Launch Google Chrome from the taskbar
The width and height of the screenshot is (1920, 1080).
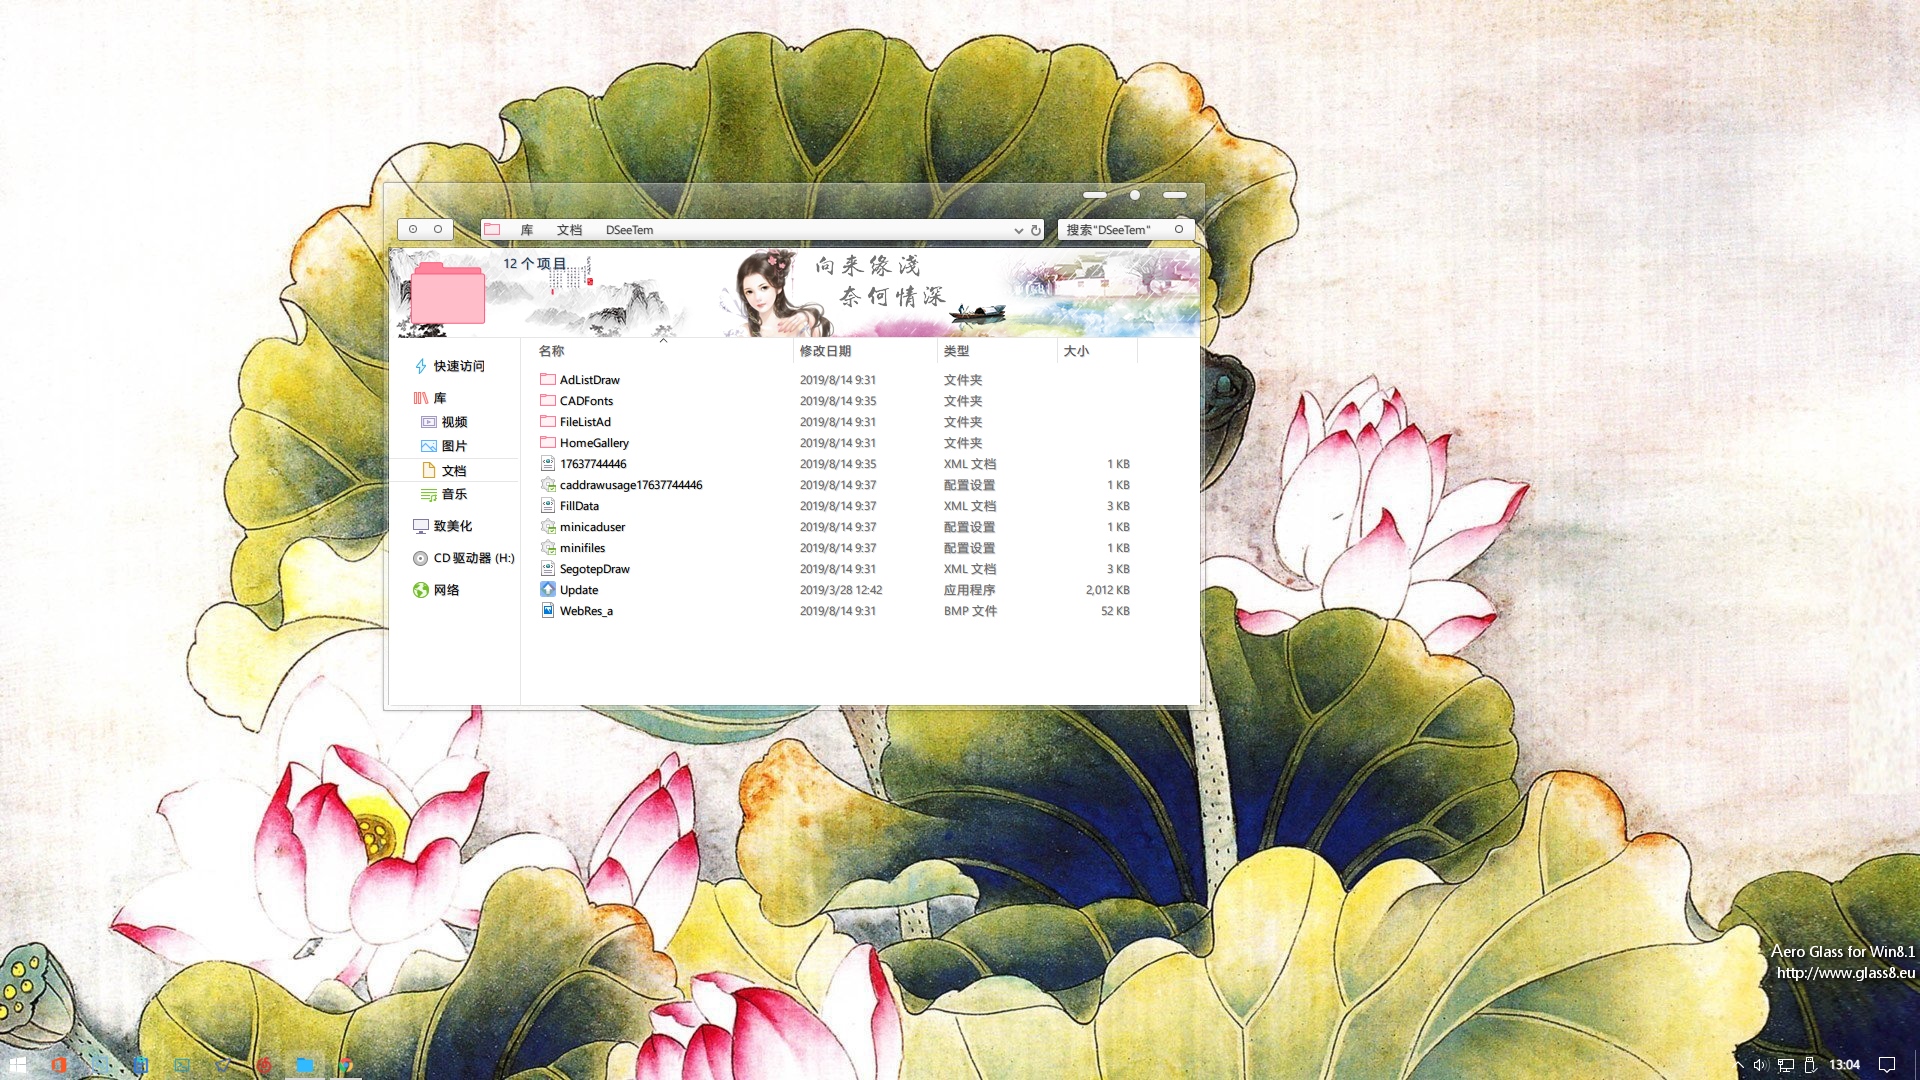[x=347, y=1063]
